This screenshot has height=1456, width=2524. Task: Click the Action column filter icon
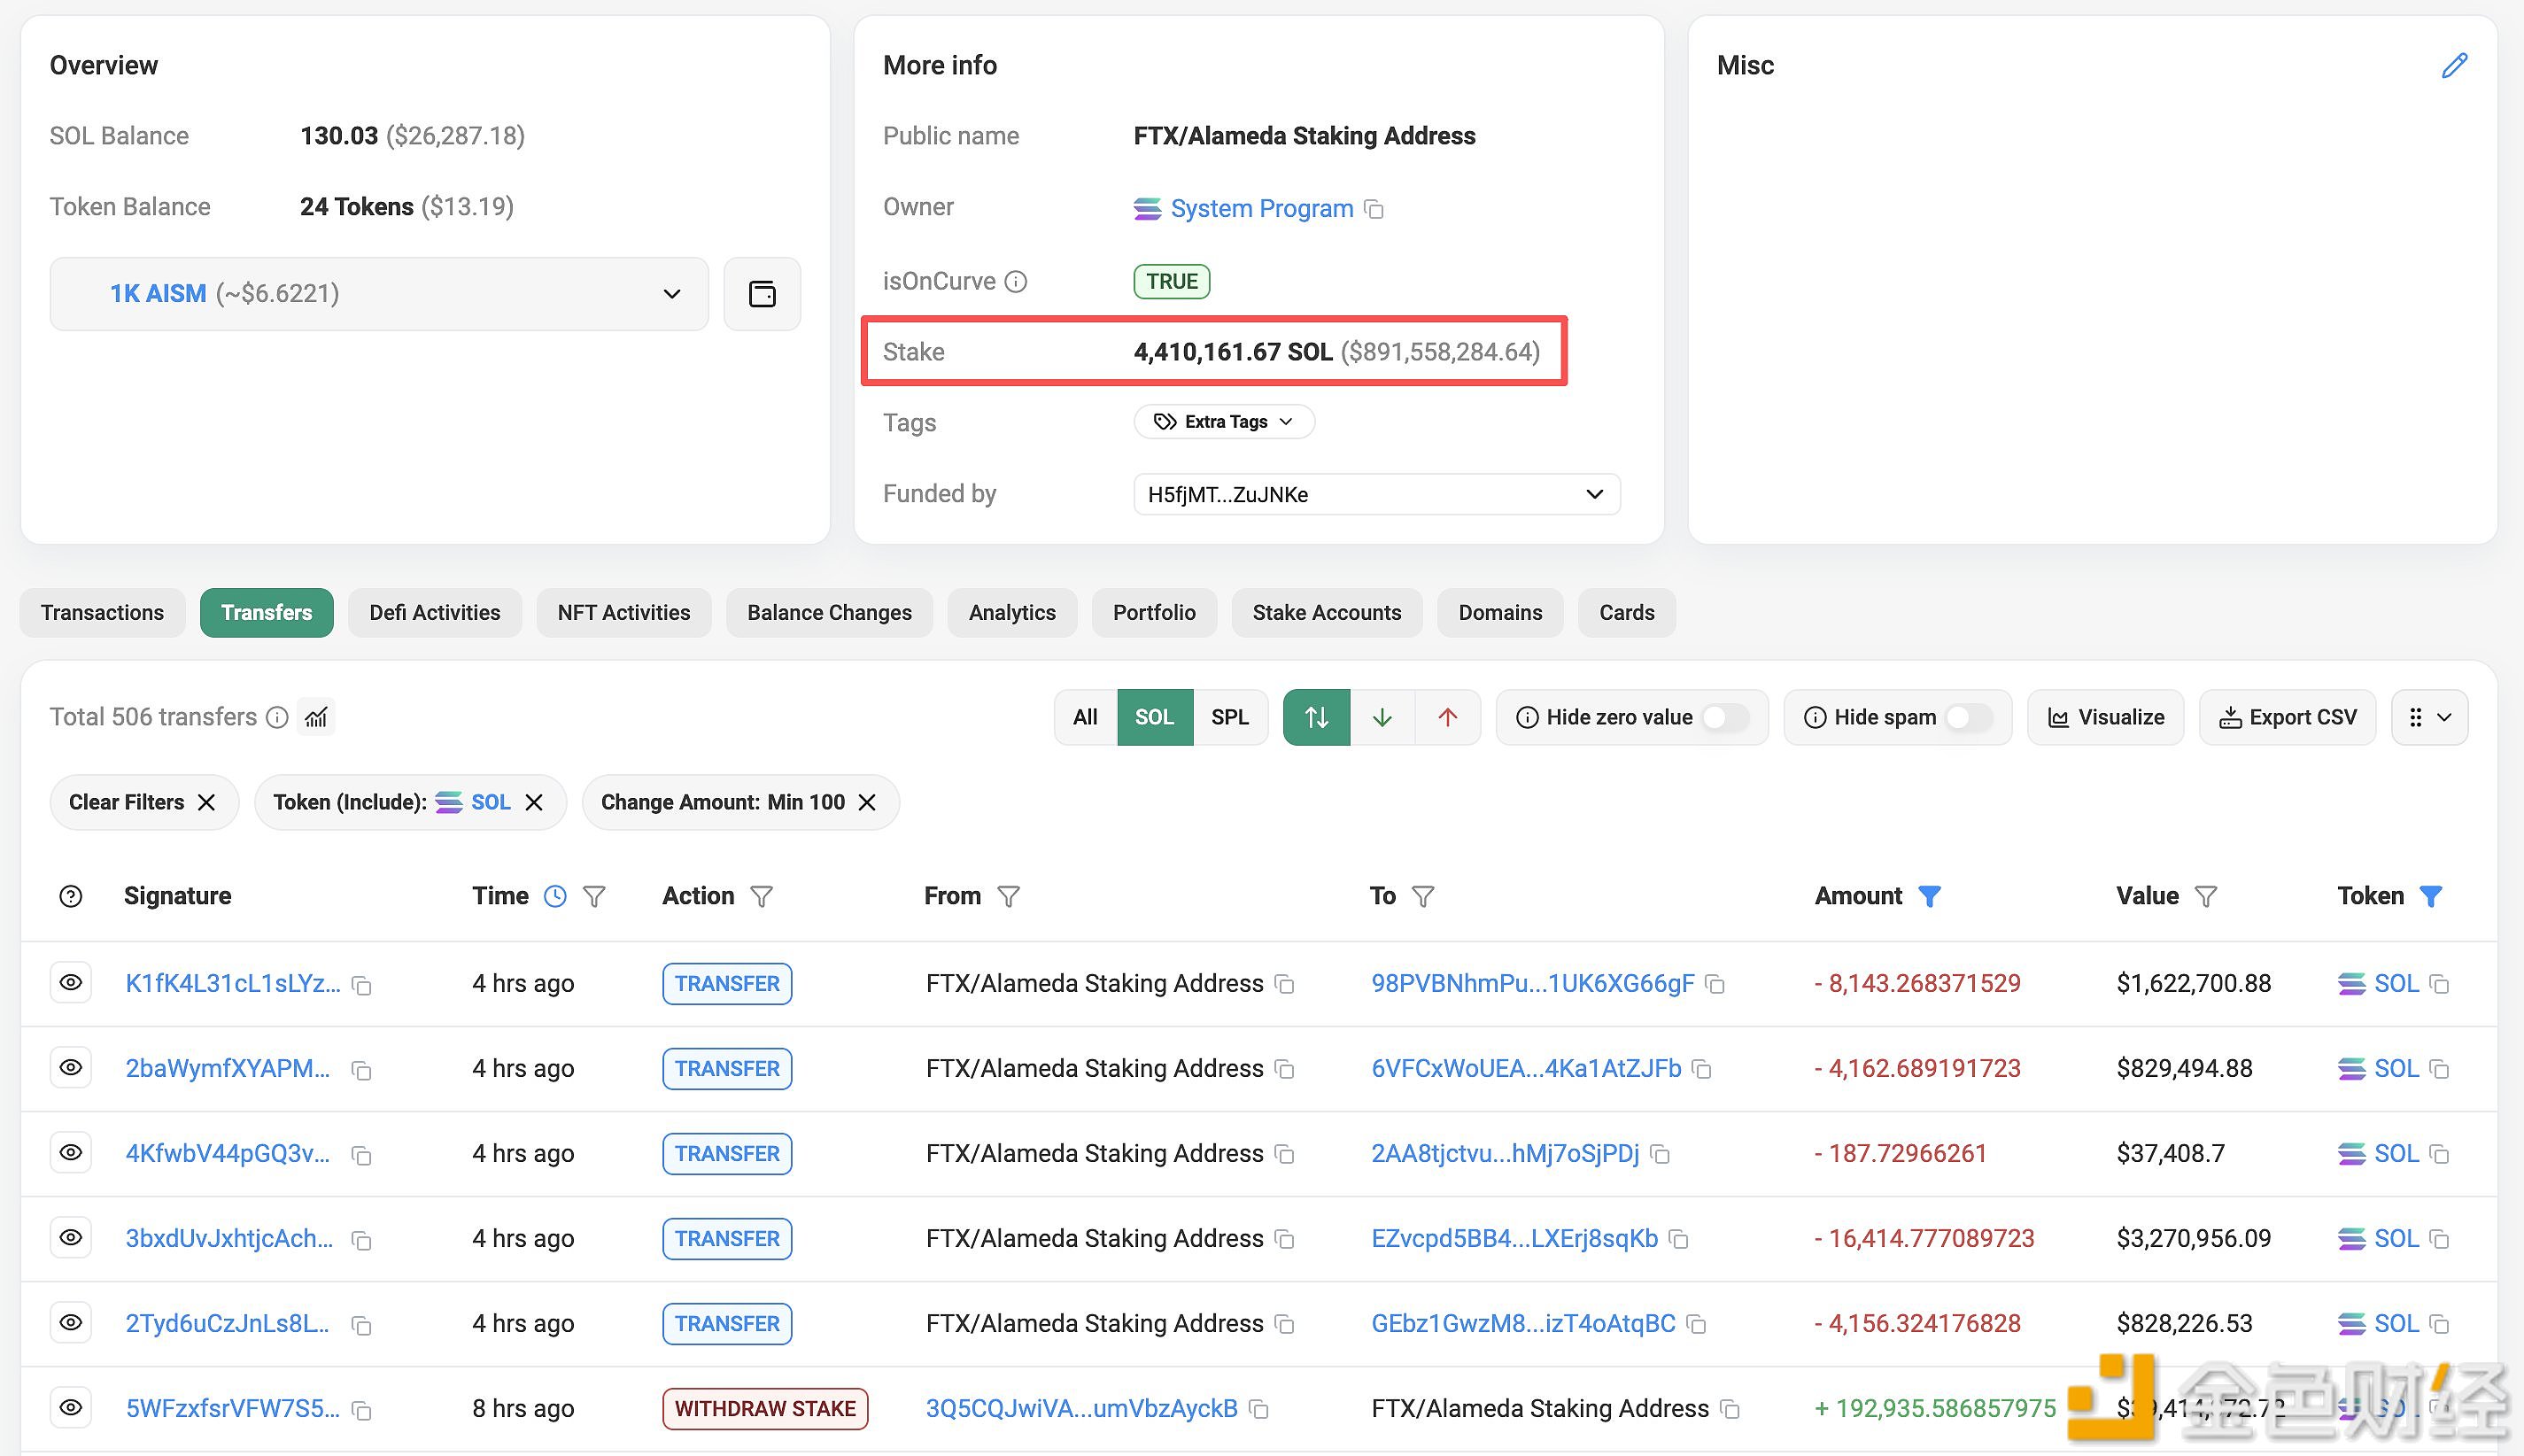[x=761, y=897]
